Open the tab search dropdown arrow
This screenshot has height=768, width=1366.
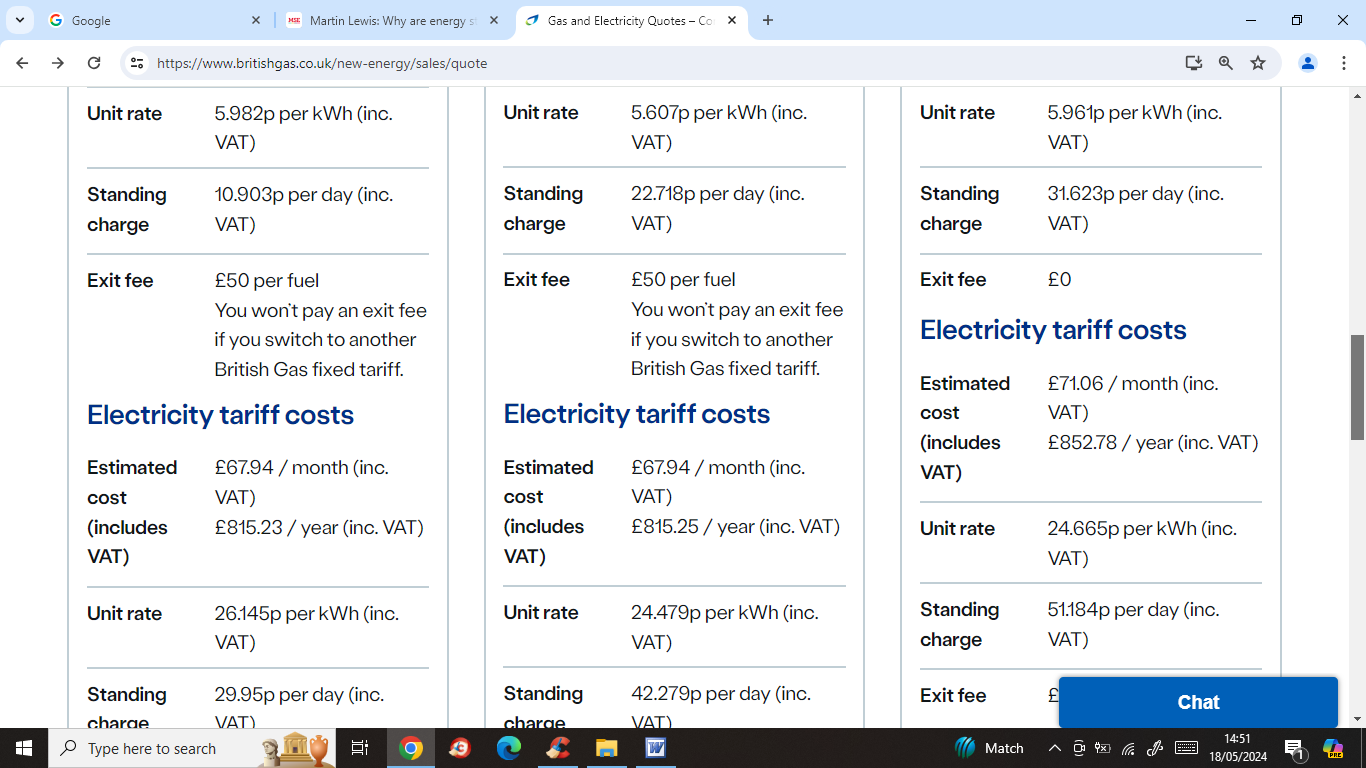19,20
